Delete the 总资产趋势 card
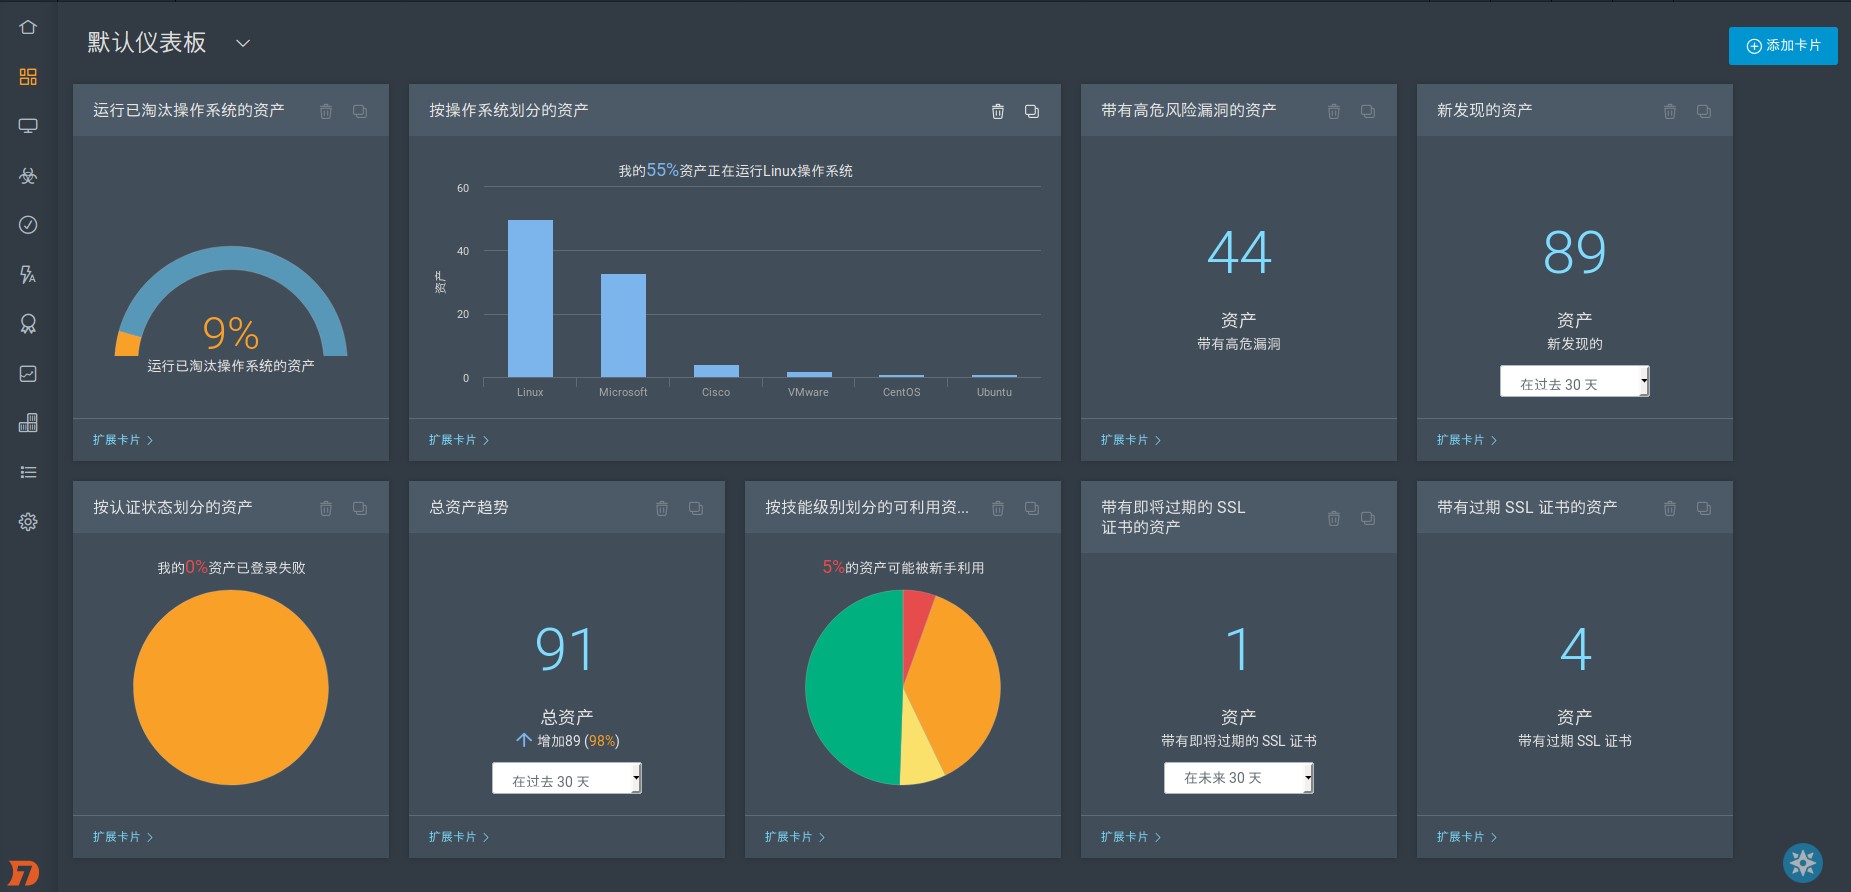This screenshot has height=892, width=1851. pyautogui.click(x=662, y=508)
